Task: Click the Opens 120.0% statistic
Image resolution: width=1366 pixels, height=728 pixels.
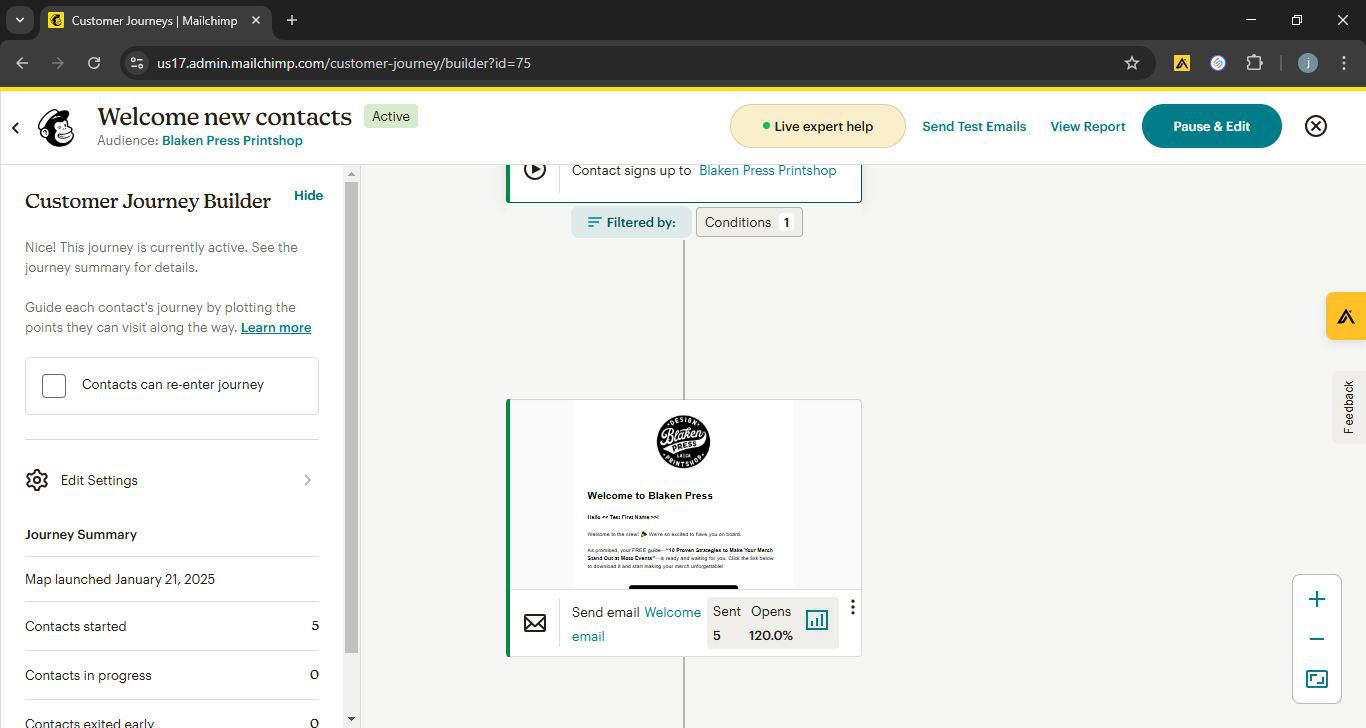Action: point(771,623)
